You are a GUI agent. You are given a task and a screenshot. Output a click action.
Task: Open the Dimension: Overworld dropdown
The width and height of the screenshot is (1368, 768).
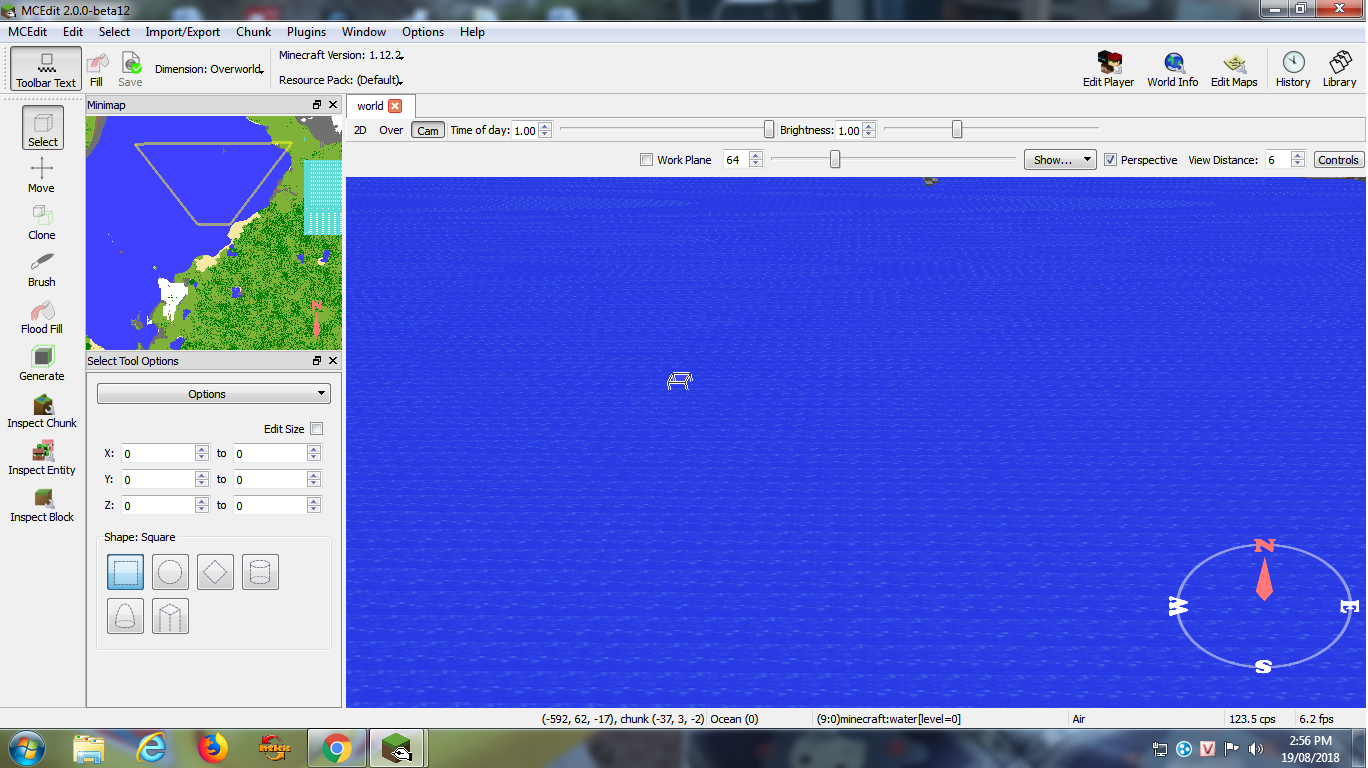click(209, 69)
